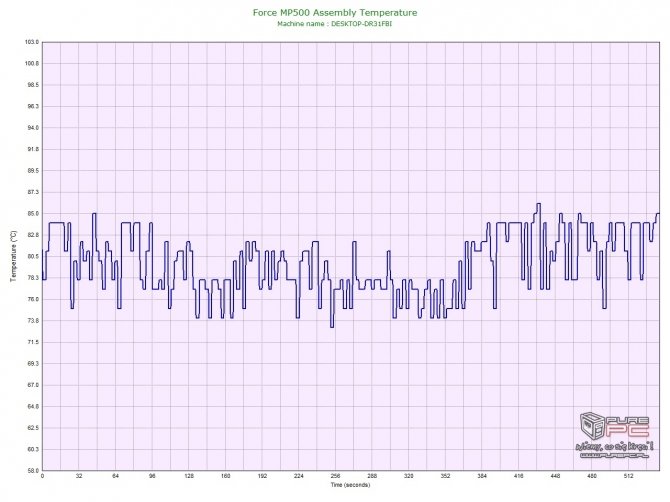Select the 416 seconds time axis label
The height and width of the screenshot is (502, 670).
click(x=519, y=476)
